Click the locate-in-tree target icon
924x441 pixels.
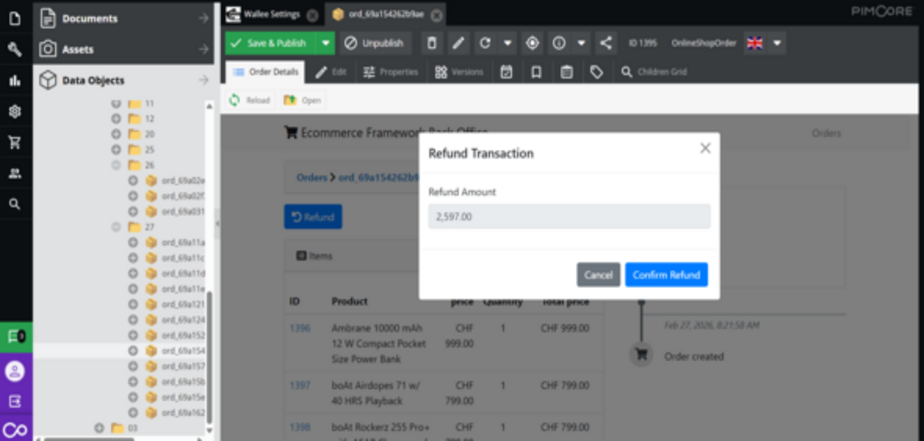532,43
